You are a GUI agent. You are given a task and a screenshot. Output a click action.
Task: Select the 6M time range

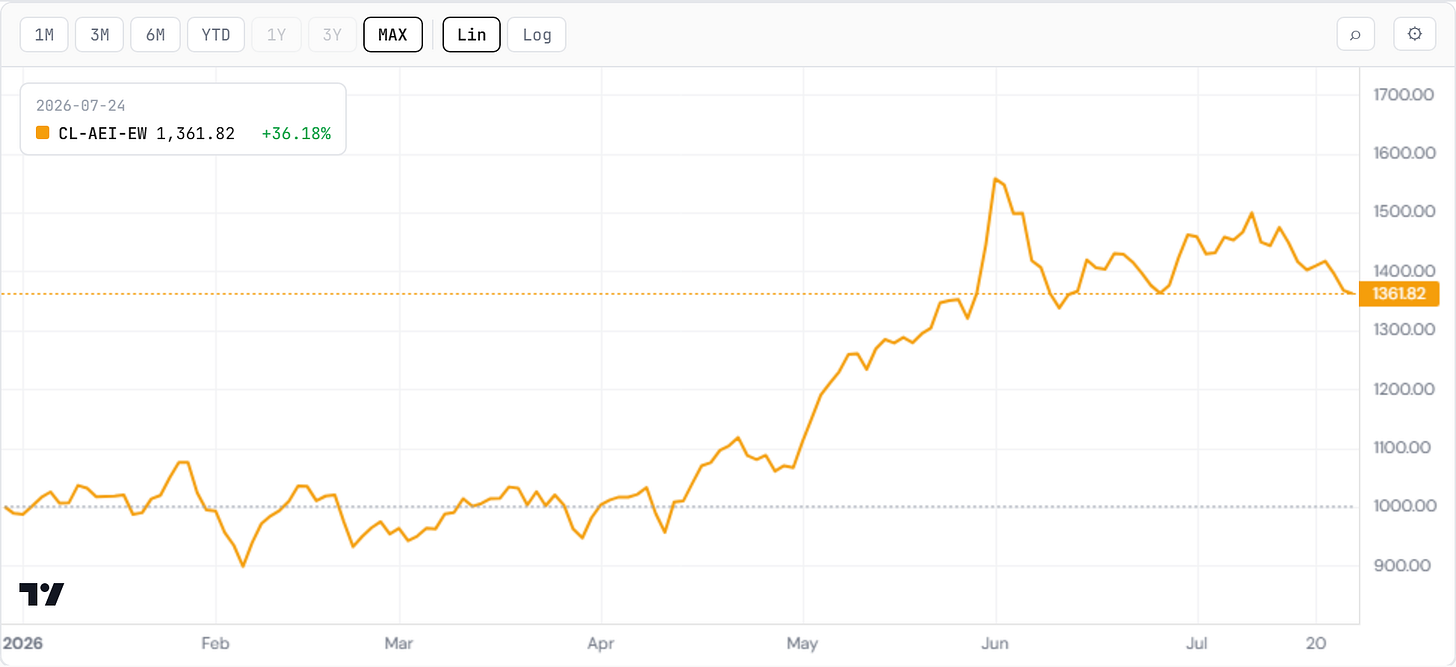click(x=155, y=35)
